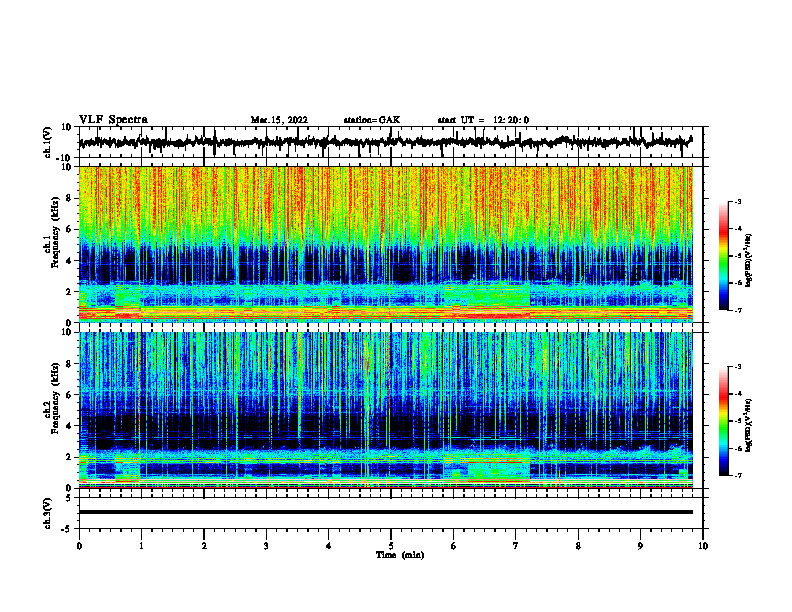This screenshot has width=792, height=612.
Task: Click the "start UT = 12:20:0" header text
Action: click(483, 120)
